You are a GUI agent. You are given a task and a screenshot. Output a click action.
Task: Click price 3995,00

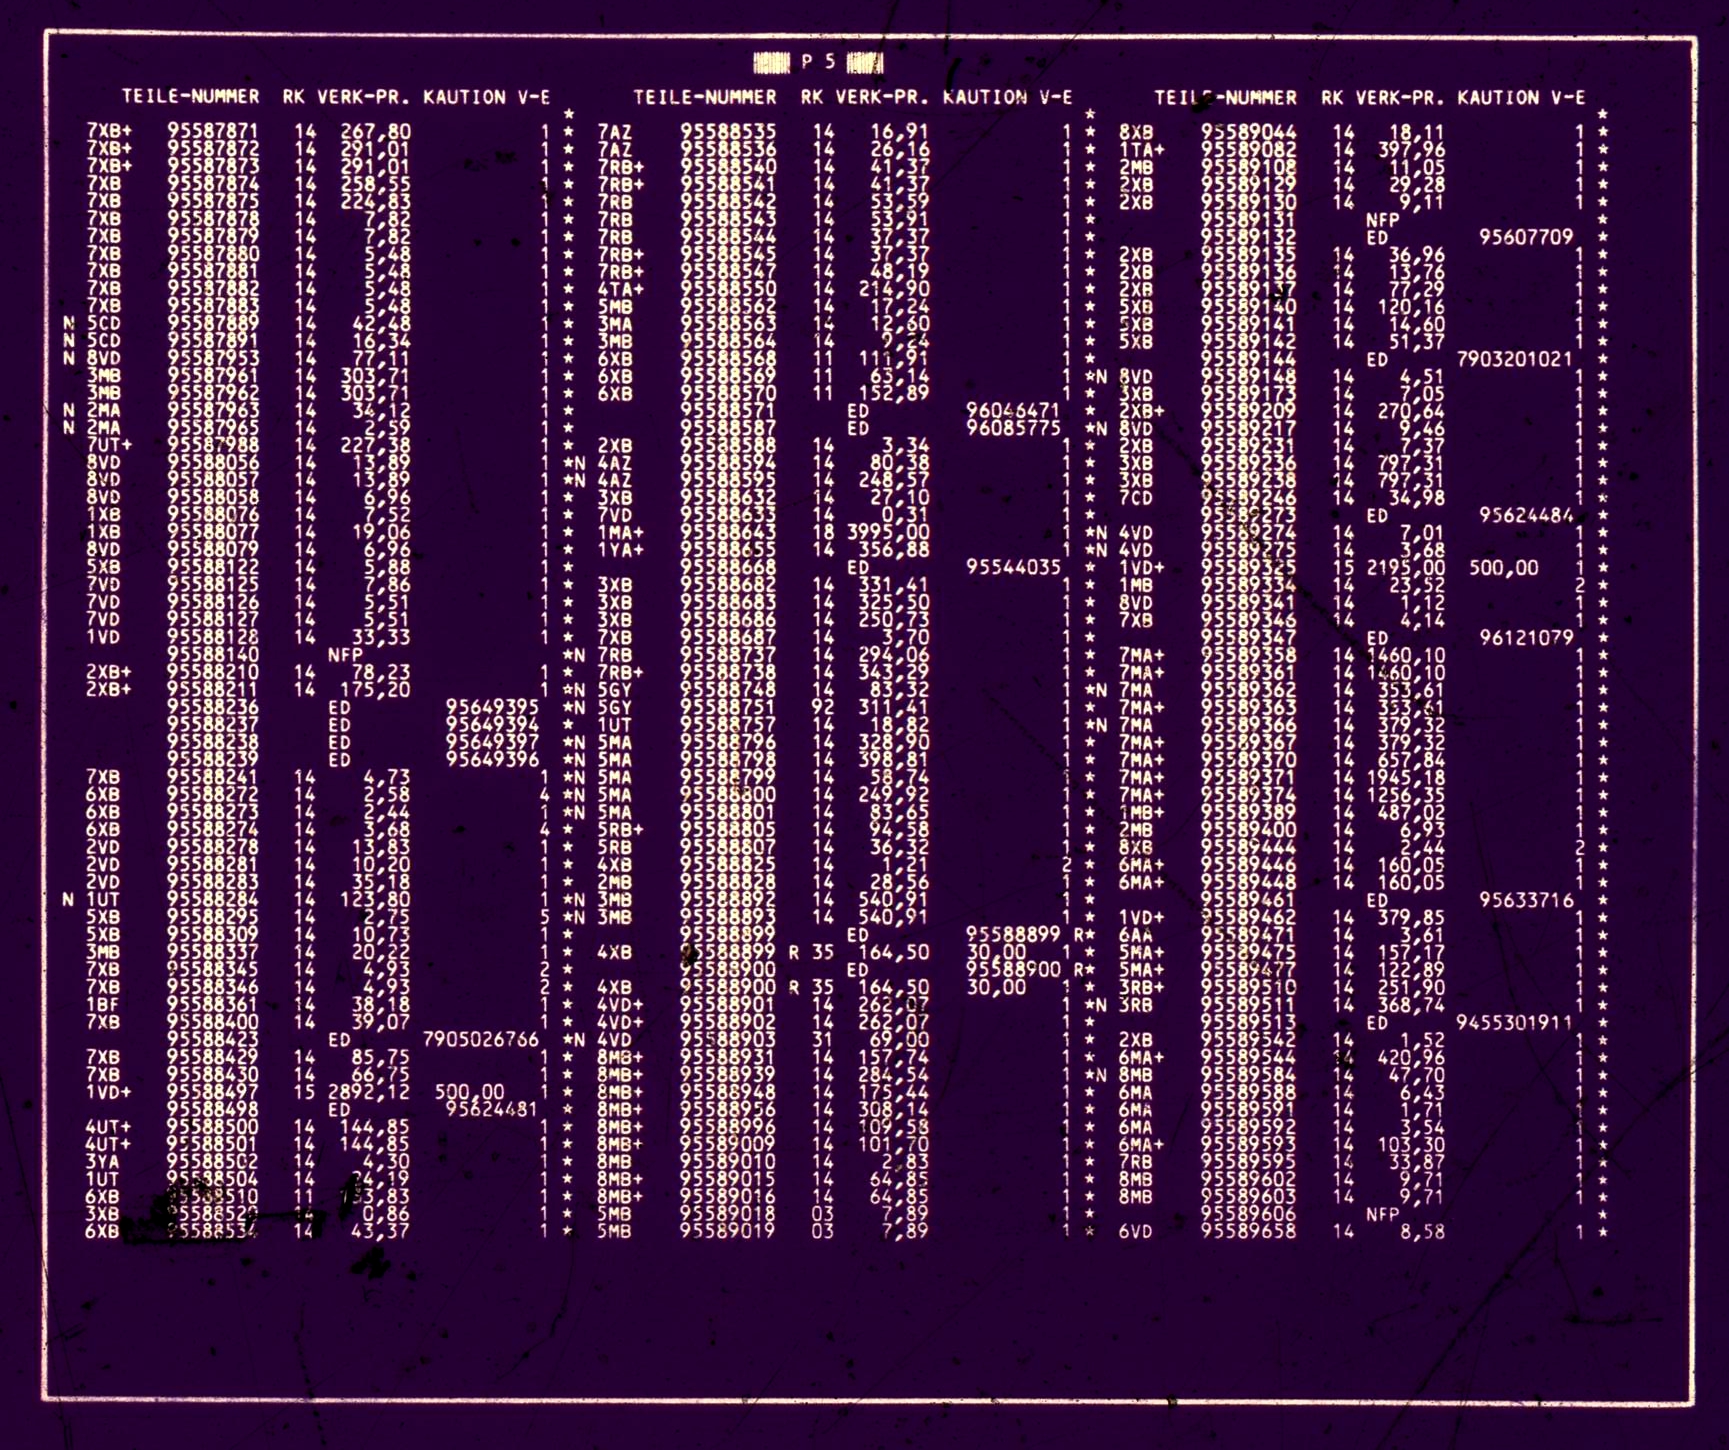tap(888, 533)
